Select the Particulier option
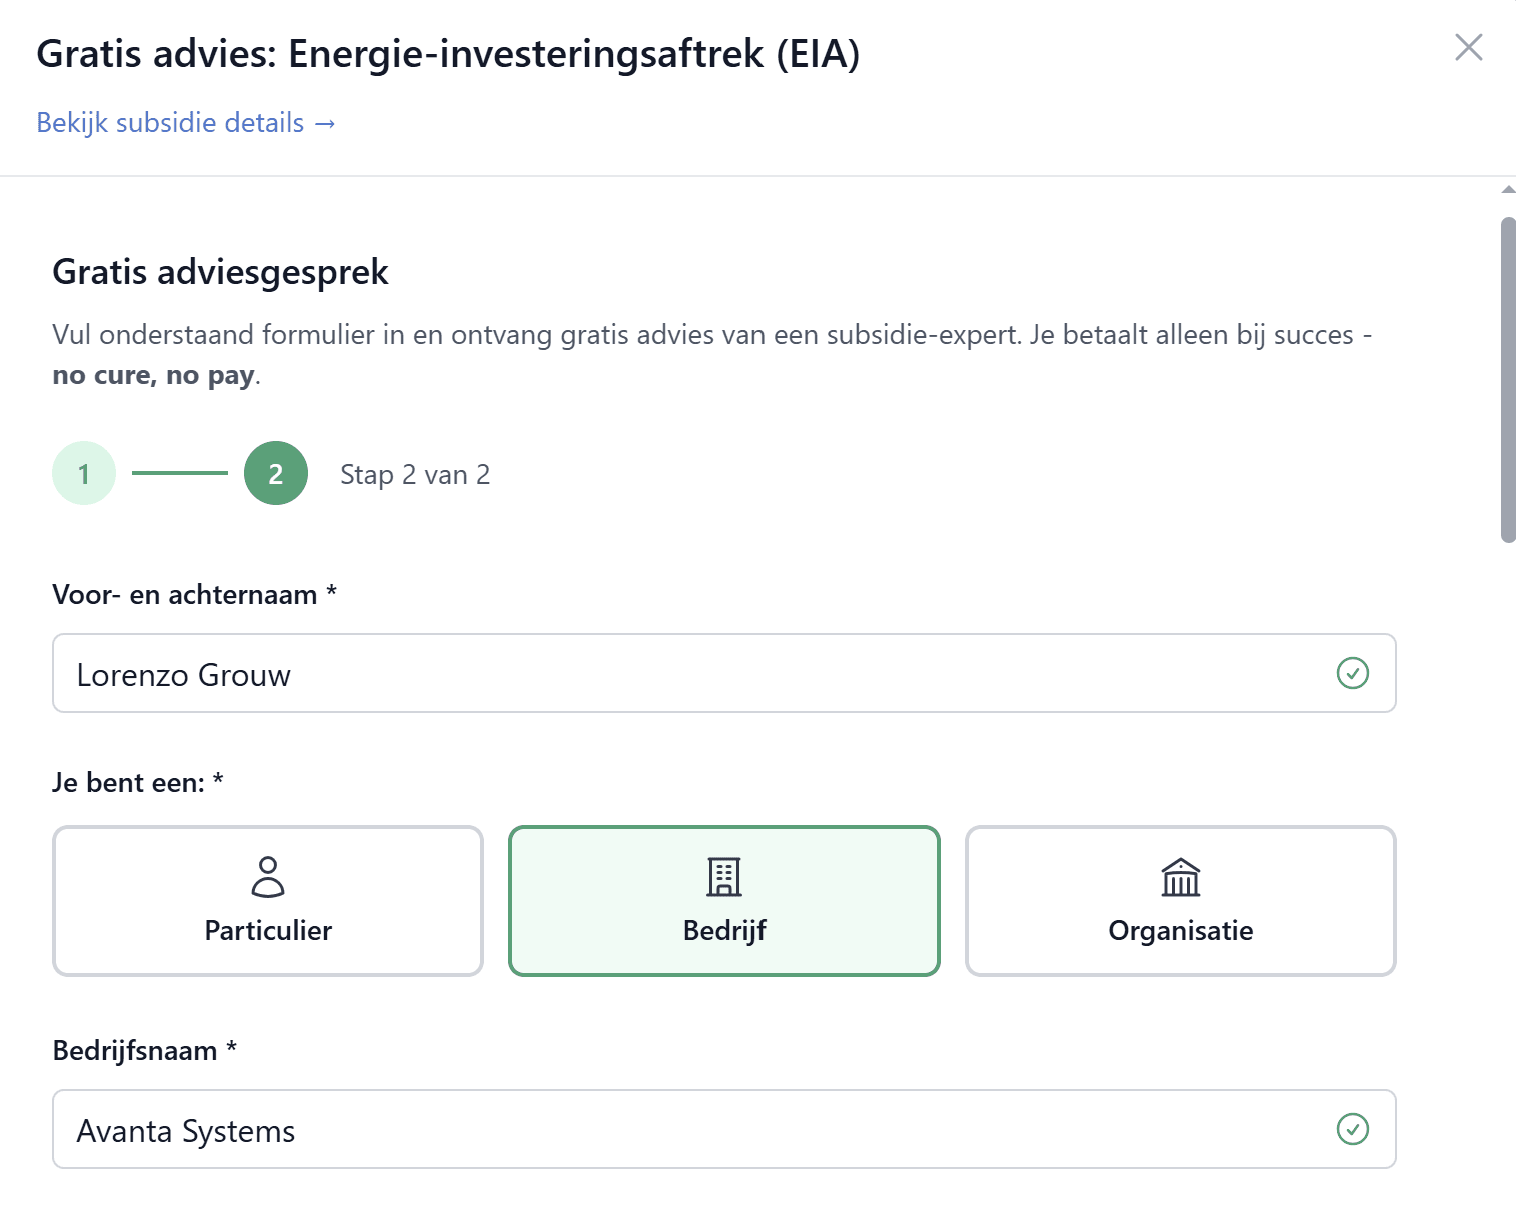The height and width of the screenshot is (1216, 1516). (267, 901)
